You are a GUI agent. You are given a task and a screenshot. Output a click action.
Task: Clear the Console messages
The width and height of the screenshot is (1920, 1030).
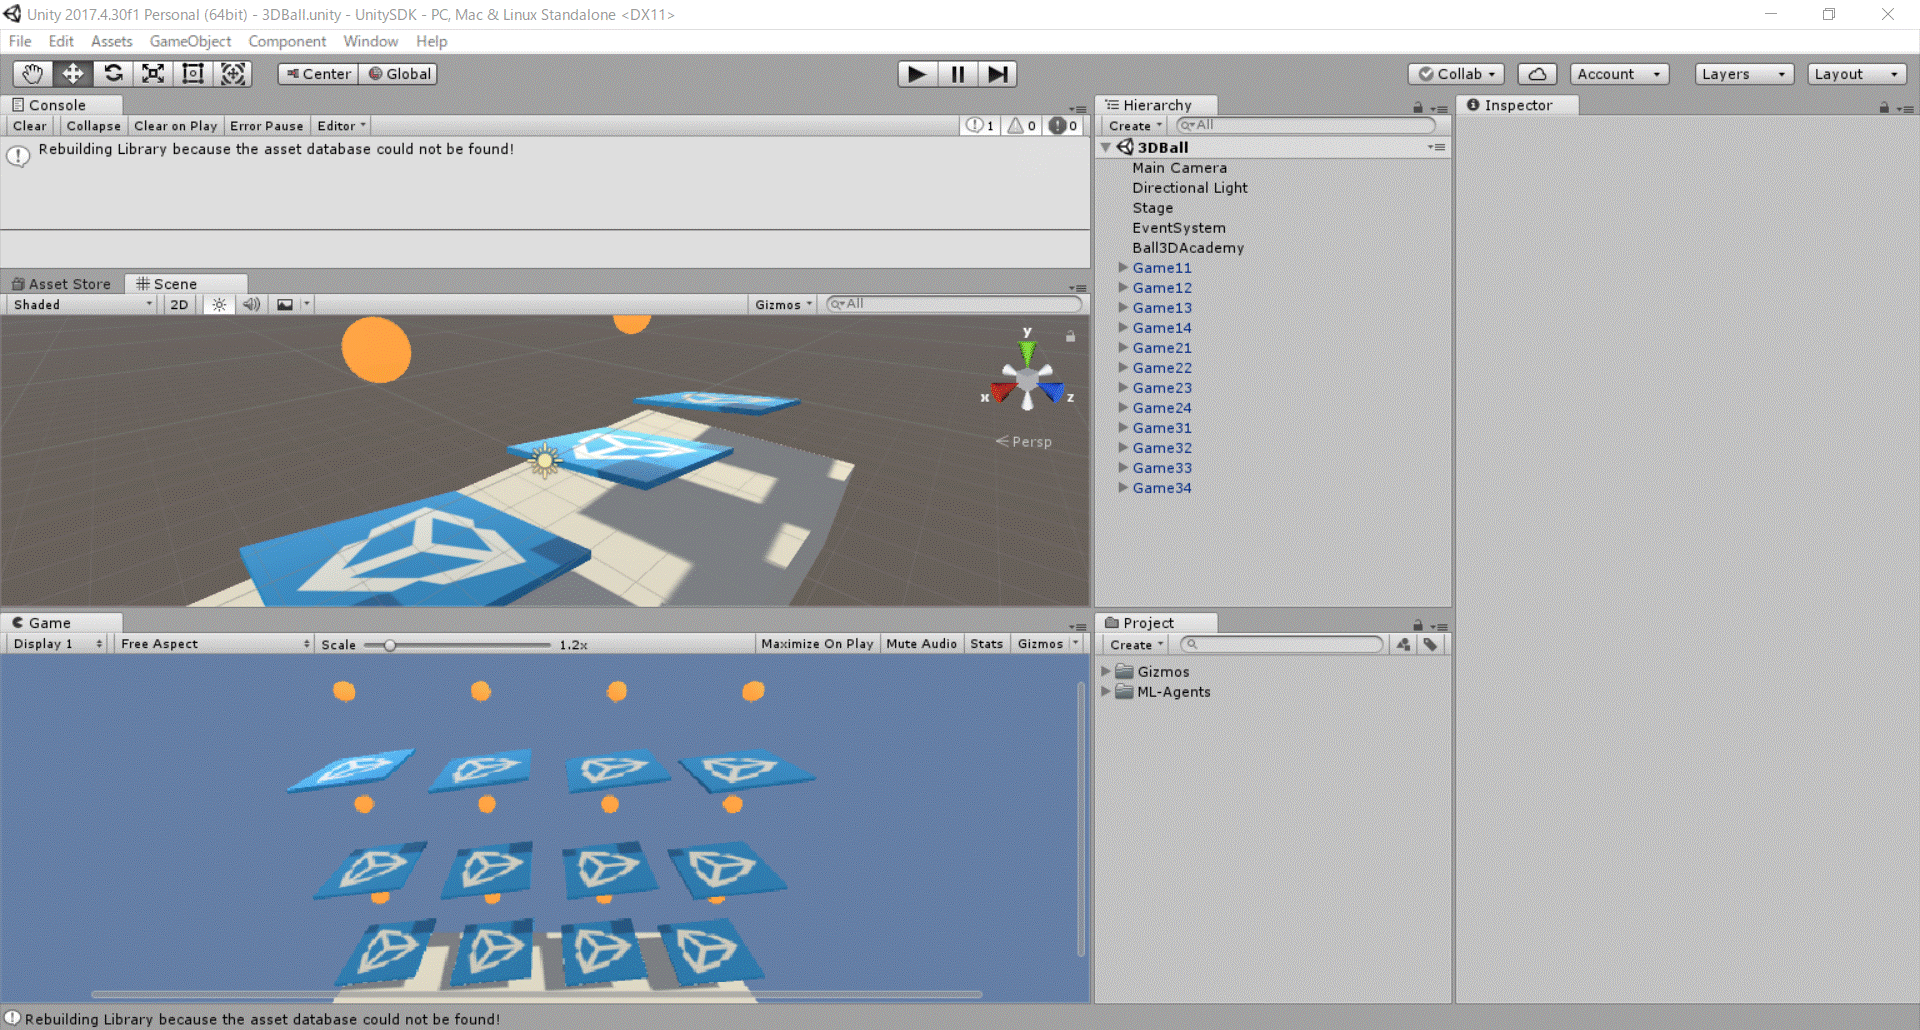click(x=29, y=126)
